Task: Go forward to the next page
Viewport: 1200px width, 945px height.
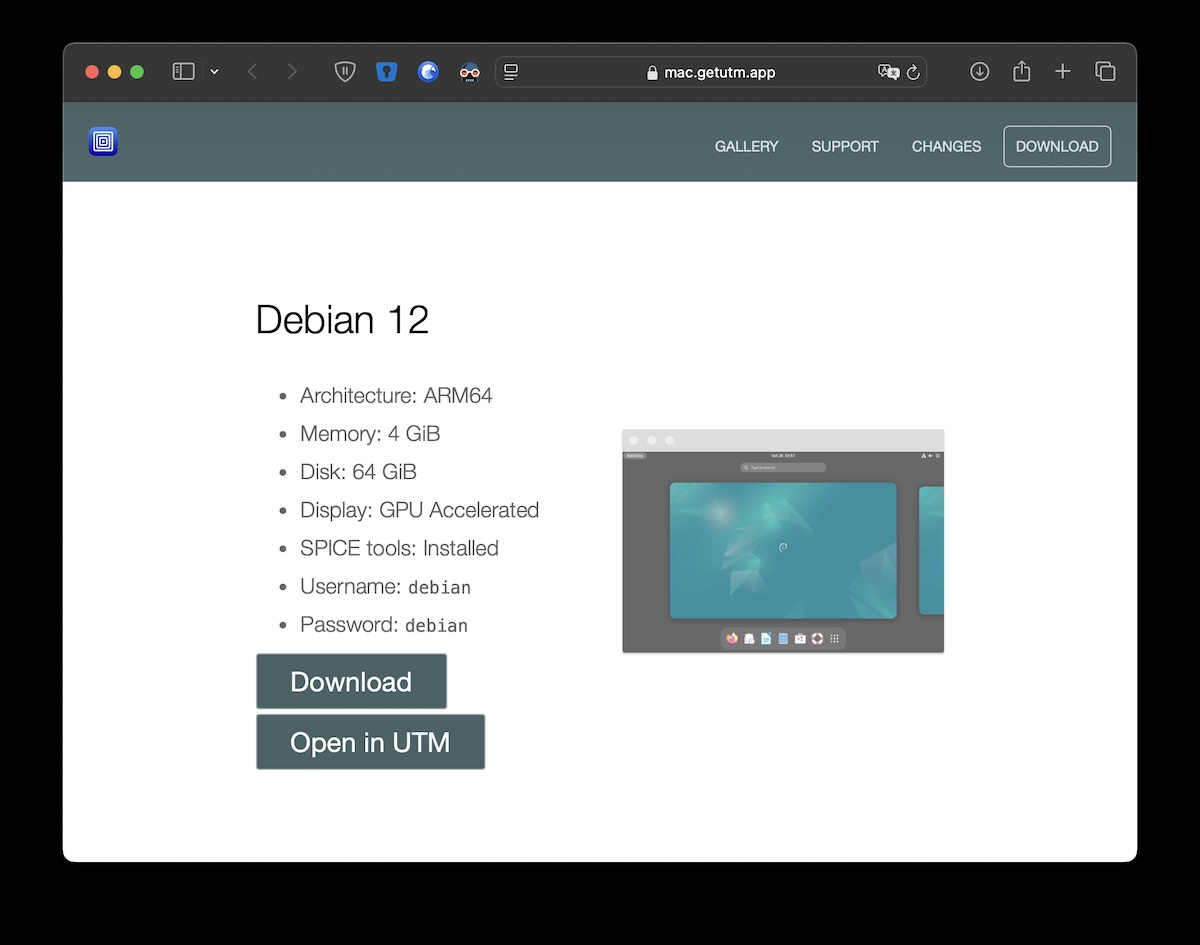Action: tap(292, 72)
